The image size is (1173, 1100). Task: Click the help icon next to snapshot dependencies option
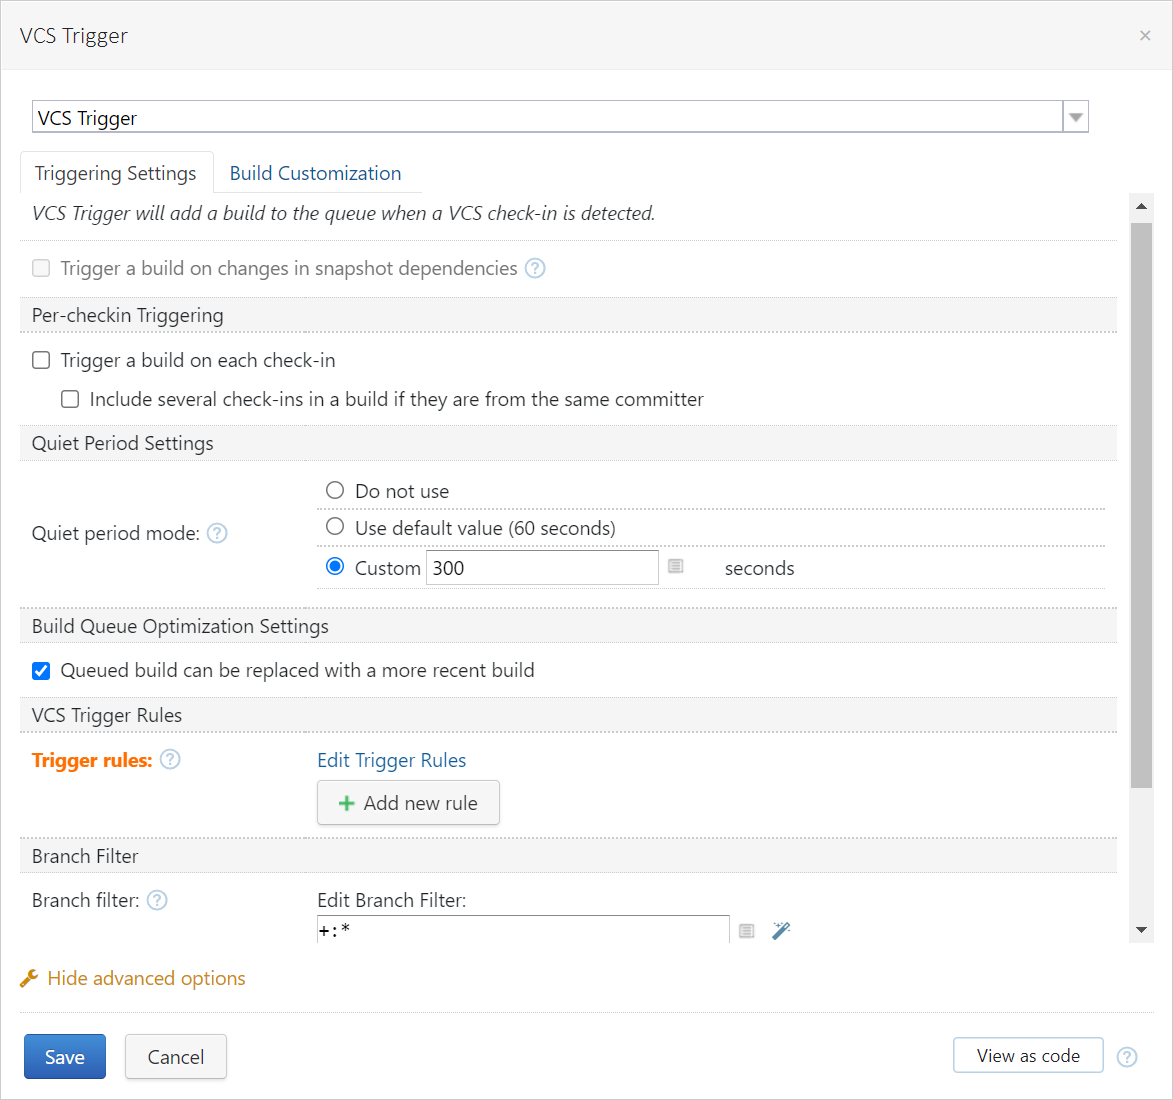(x=535, y=268)
